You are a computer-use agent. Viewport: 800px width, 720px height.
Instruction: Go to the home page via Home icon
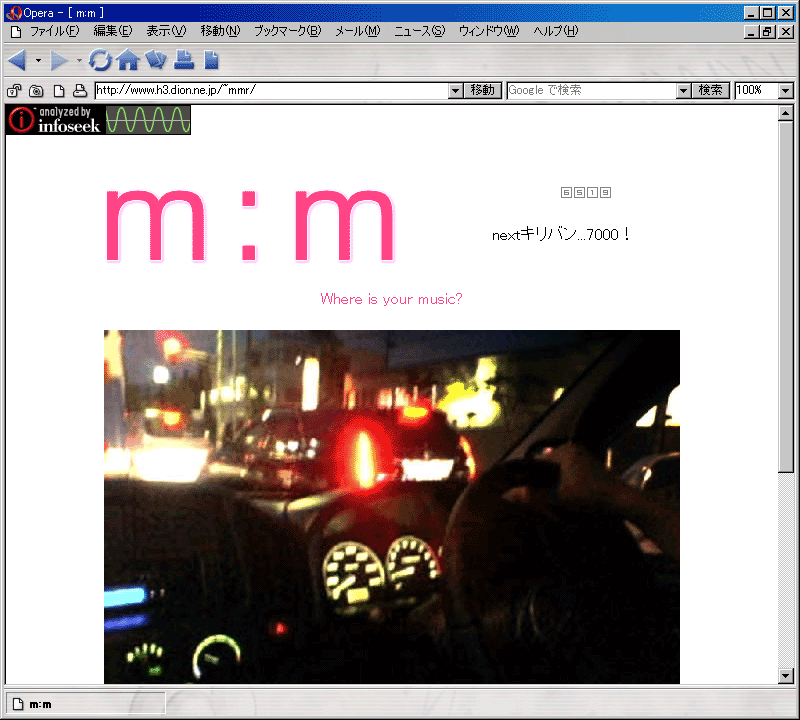[x=128, y=60]
